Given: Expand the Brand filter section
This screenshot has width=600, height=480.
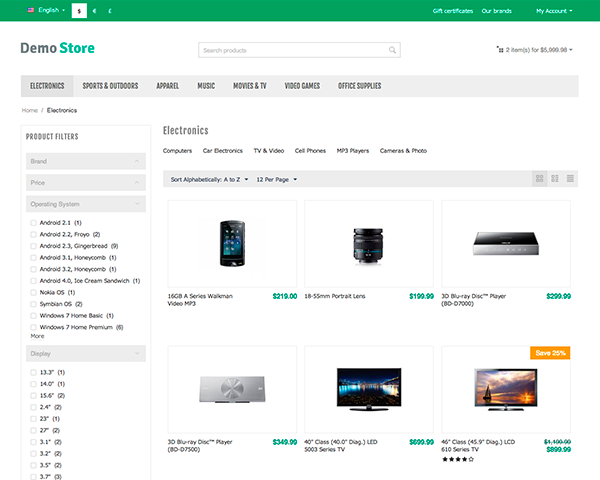Looking at the screenshot, I should [x=86, y=161].
